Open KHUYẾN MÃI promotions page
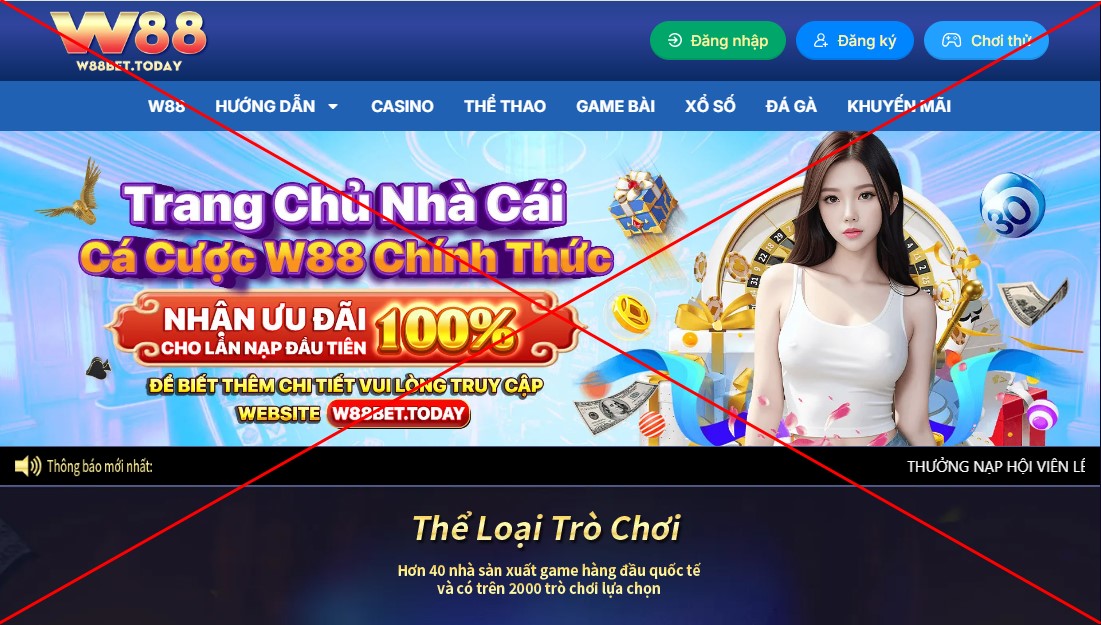 899,106
